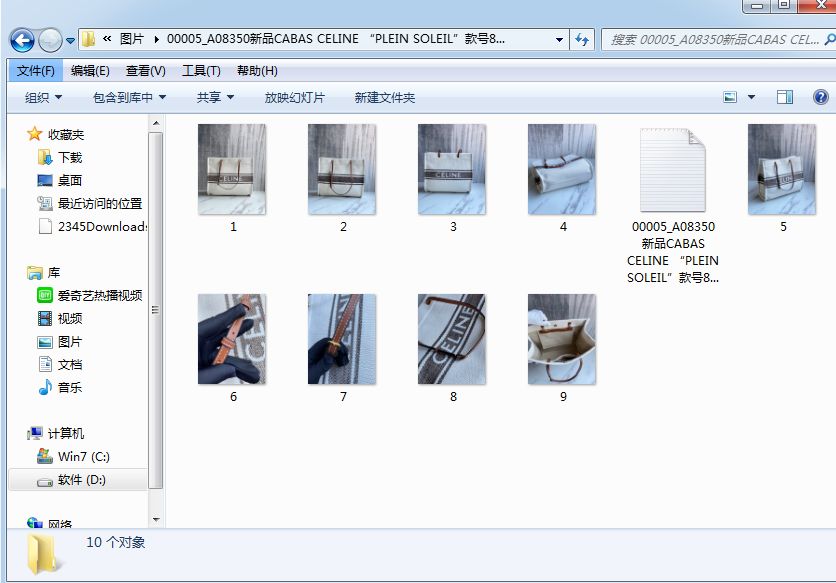
Task: Go back with the blue Back arrow
Action: (22, 40)
